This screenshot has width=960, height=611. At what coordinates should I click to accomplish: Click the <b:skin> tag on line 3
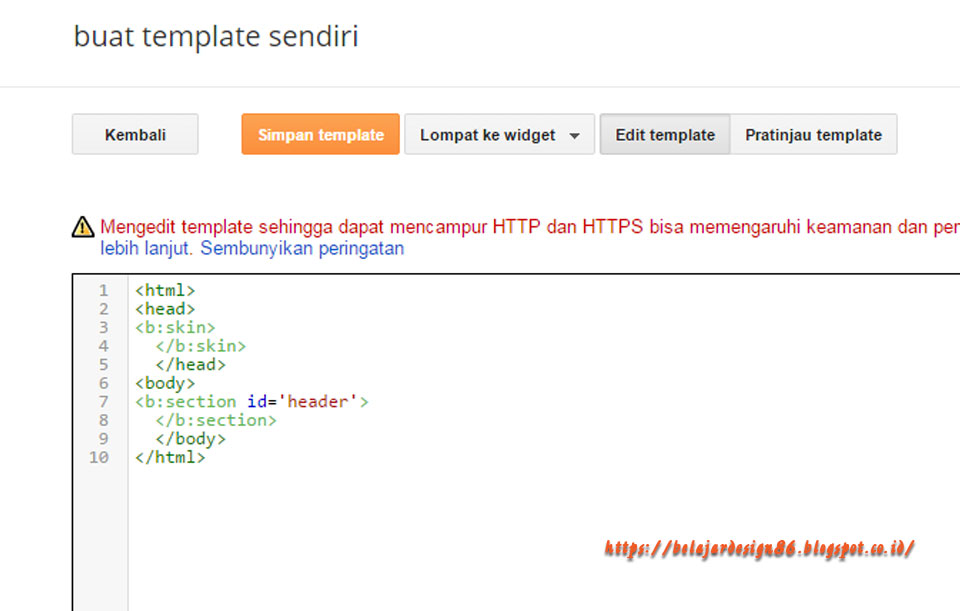click(175, 328)
